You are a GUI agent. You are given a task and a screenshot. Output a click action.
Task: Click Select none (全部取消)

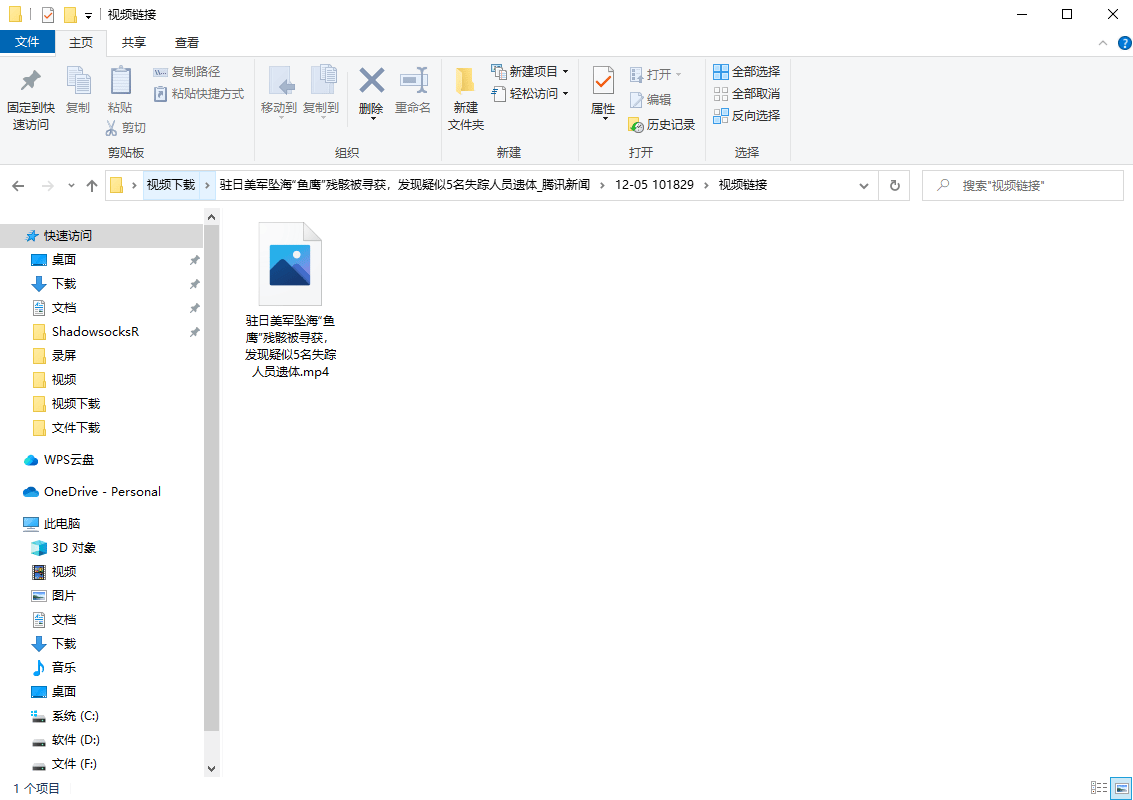746,94
